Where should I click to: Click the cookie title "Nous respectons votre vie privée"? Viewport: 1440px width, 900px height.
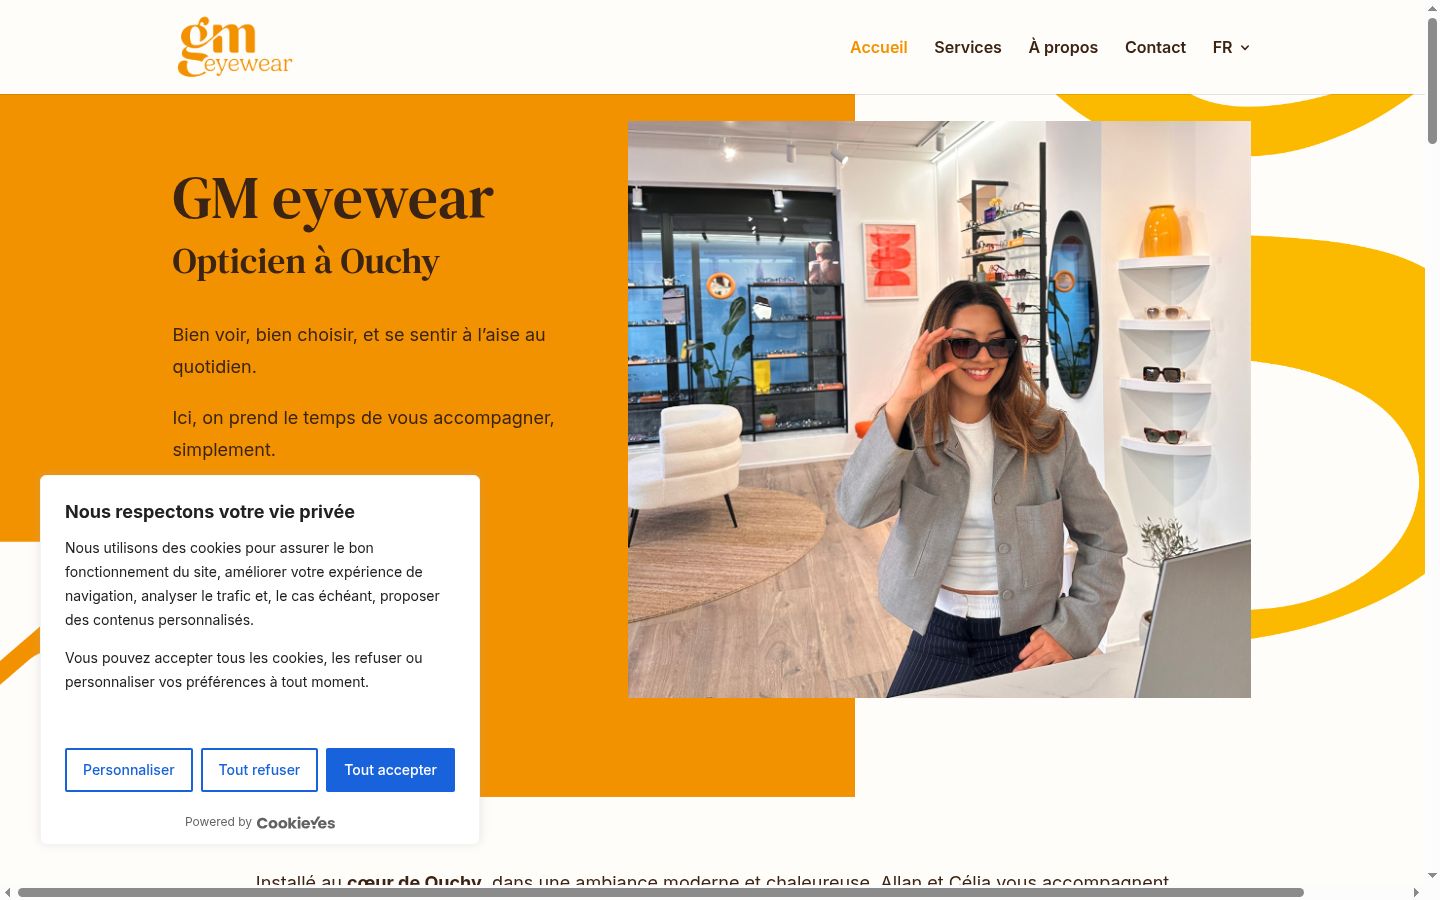[x=210, y=512]
